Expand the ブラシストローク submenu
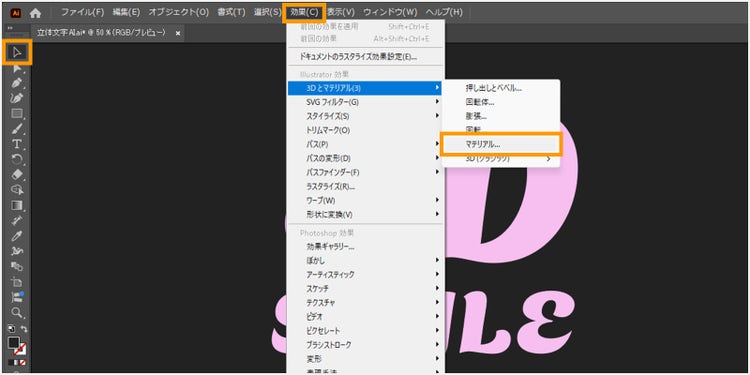 click(366, 345)
